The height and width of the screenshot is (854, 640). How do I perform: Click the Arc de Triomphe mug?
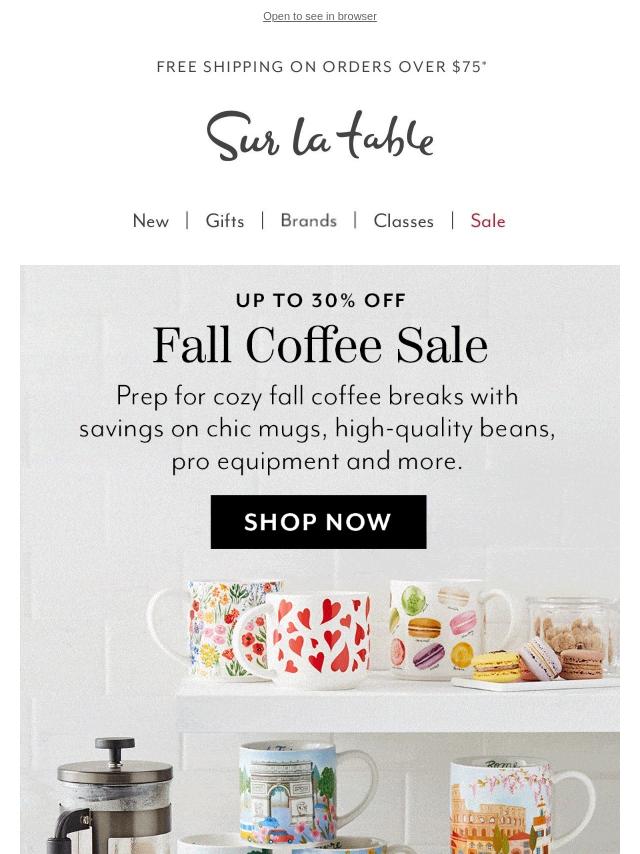(x=290, y=795)
